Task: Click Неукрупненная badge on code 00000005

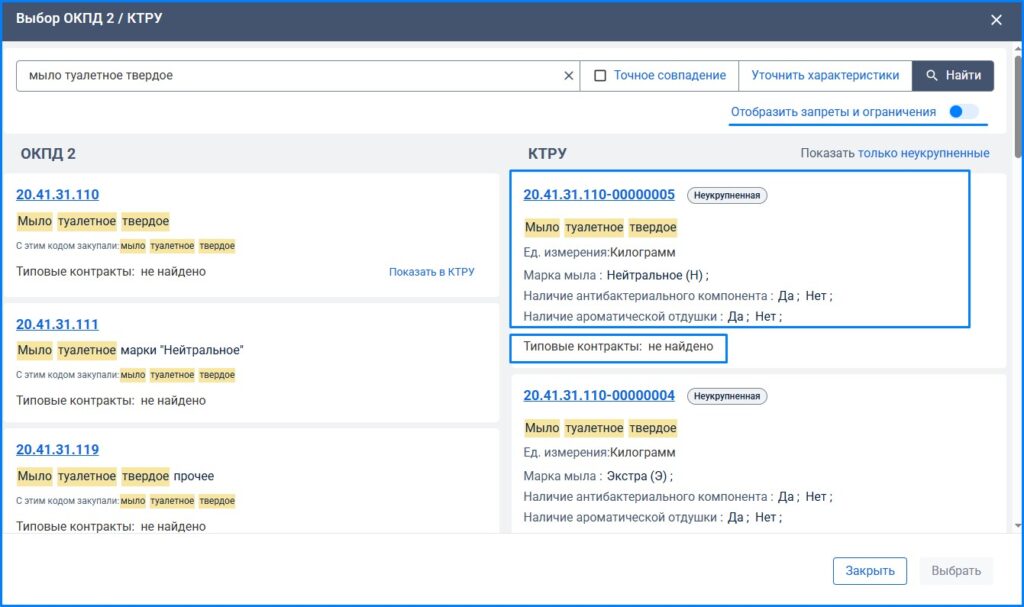Action: coord(727,195)
